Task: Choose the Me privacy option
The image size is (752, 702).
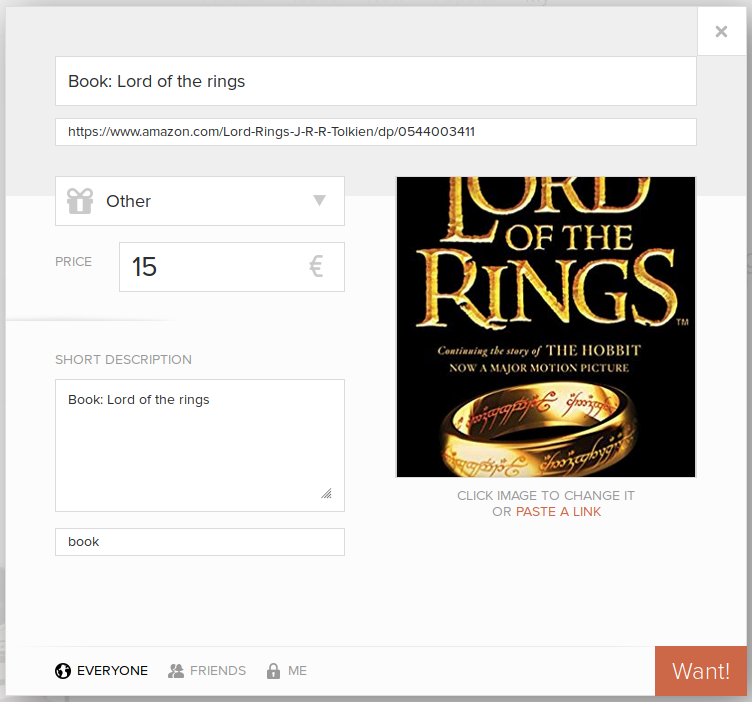Action: tap(297, 671)
